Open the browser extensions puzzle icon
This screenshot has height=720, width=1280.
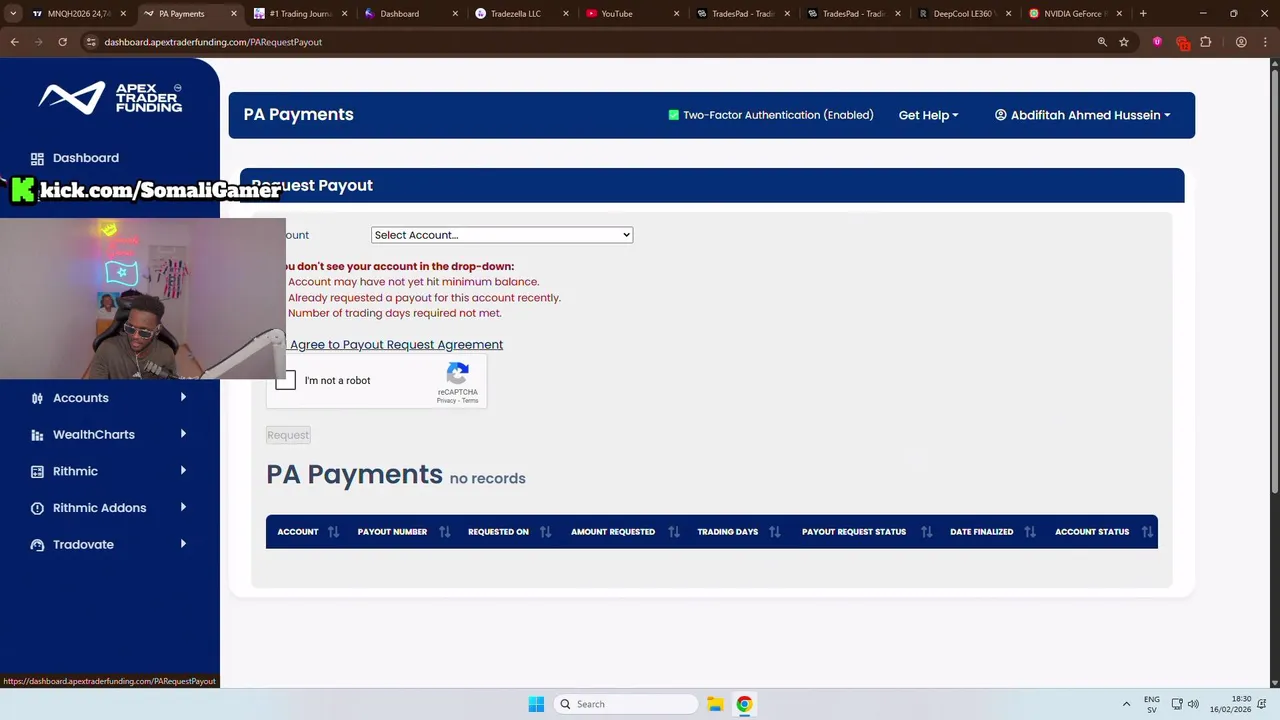[x=1205, y=42]
